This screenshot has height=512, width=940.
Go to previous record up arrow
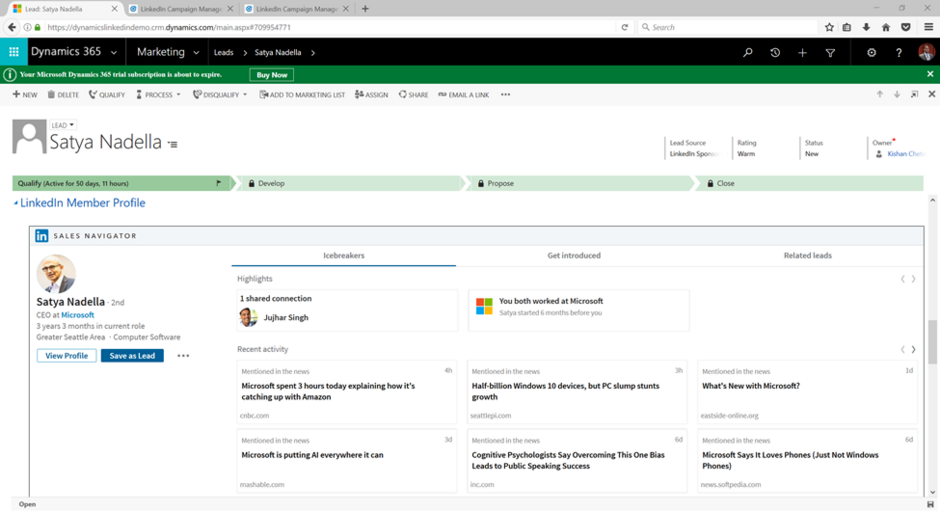tap(879, 94)
